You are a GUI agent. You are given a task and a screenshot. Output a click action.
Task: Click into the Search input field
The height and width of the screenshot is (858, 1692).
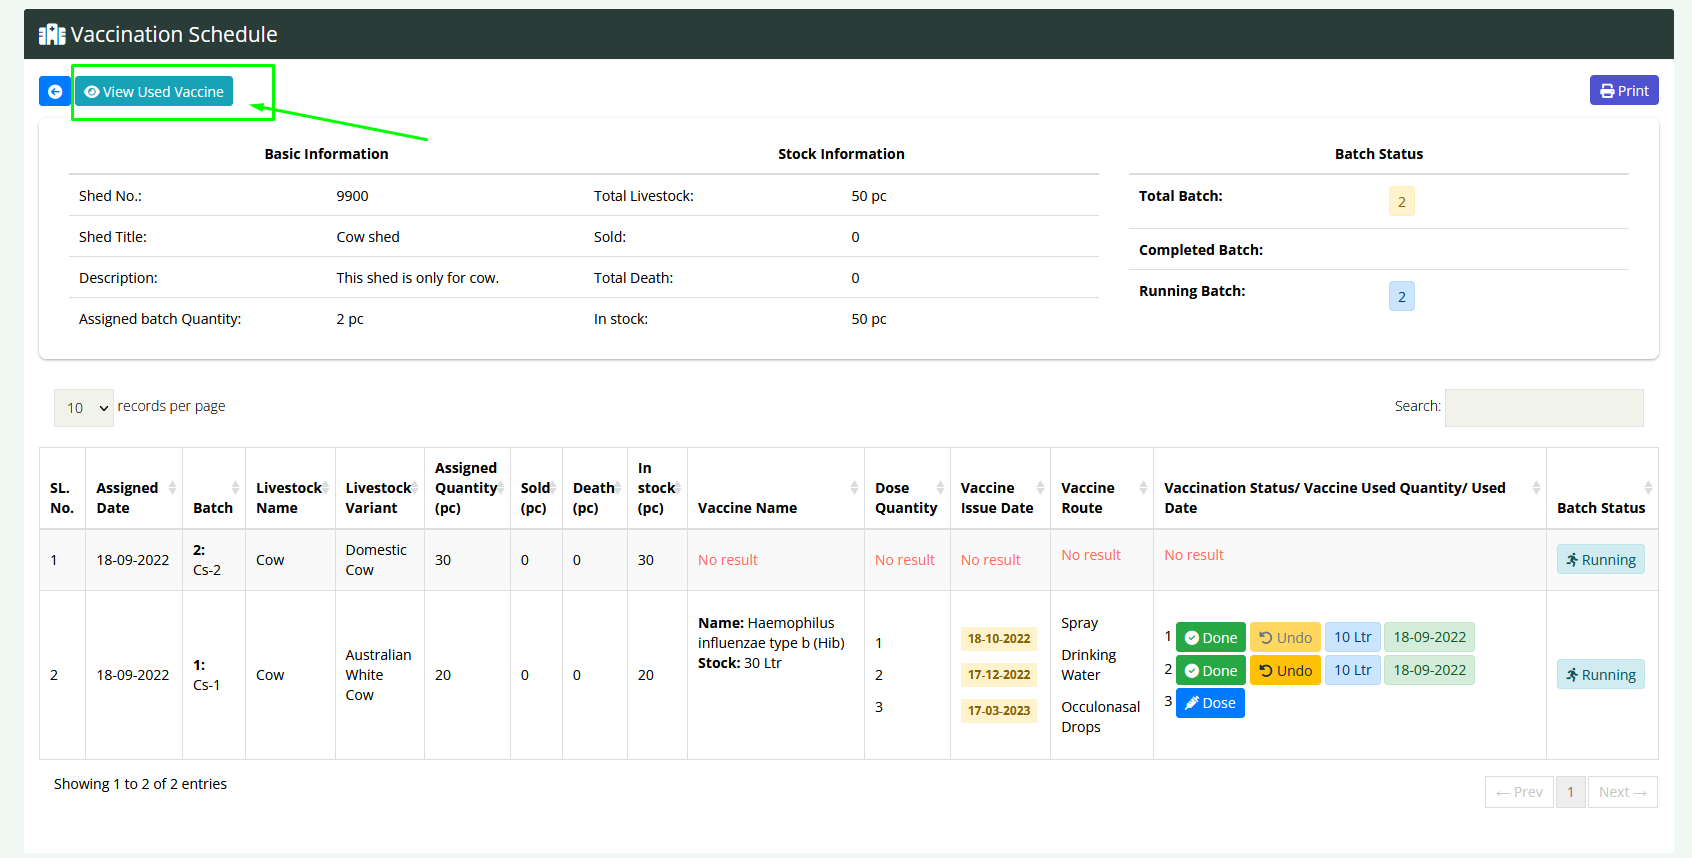[x=1543, y=407]
